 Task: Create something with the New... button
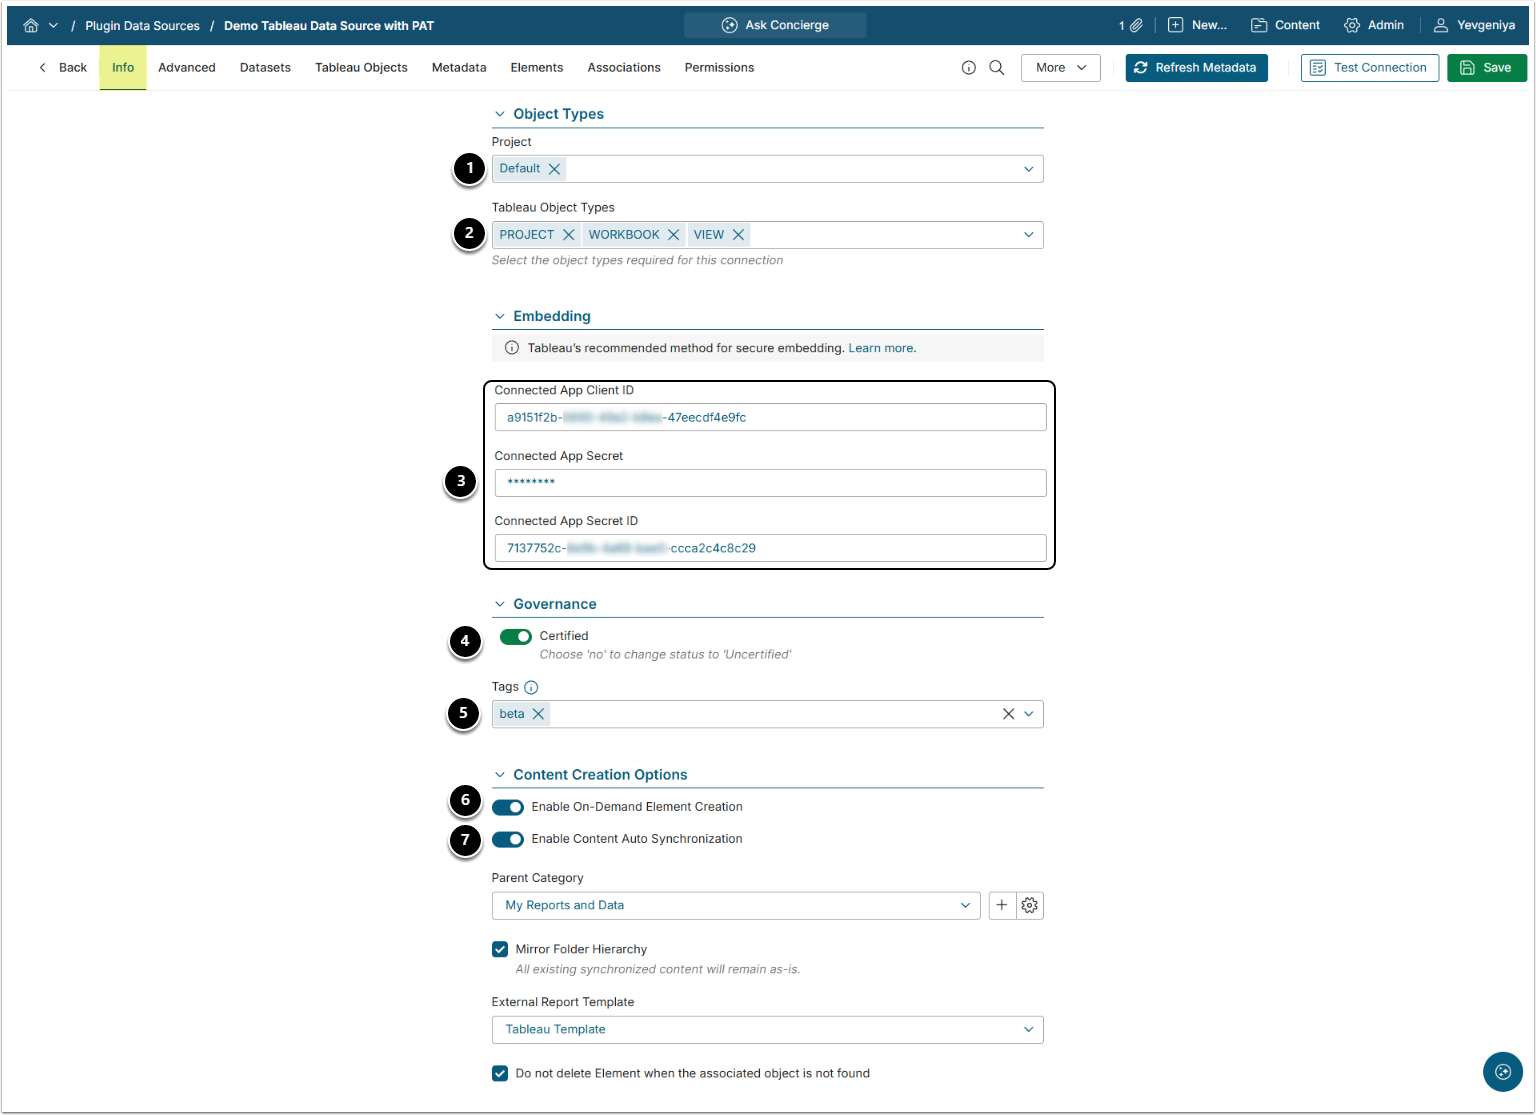click(x=1197, y=25)
